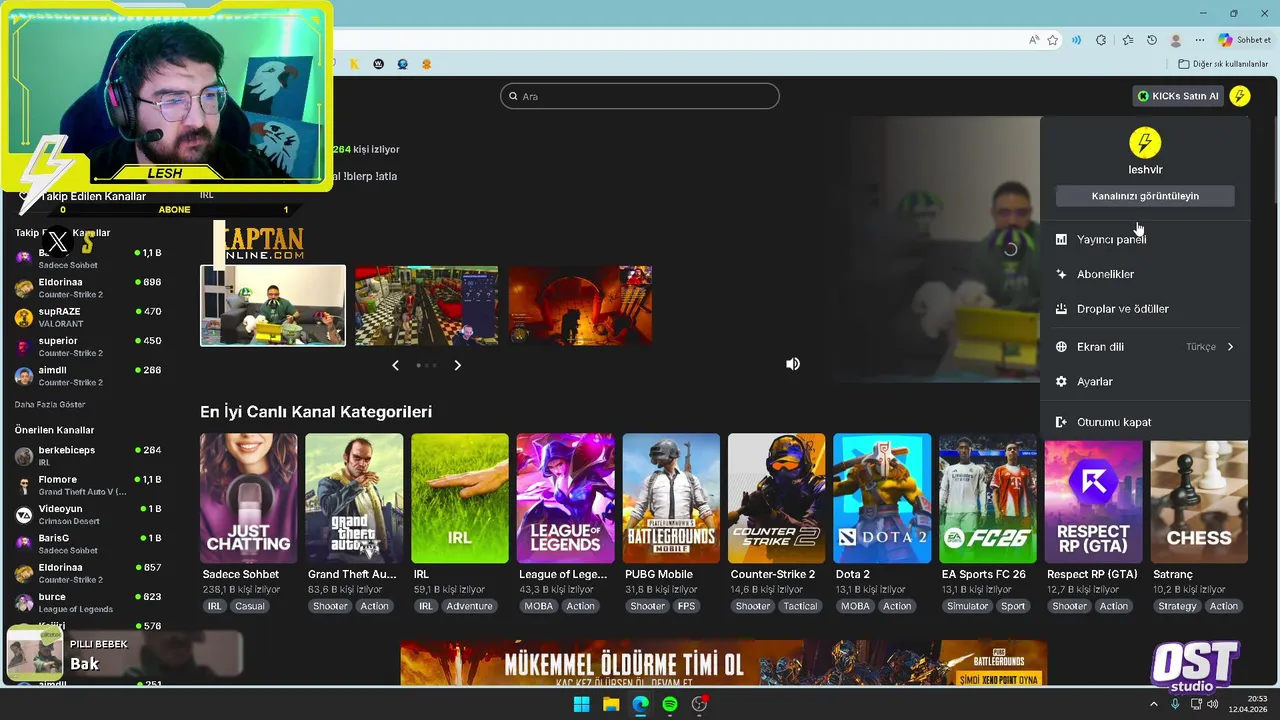This screenshot has height=720, width=1280.
Task: Click the Ara search field
Action: tap(640, 96)
